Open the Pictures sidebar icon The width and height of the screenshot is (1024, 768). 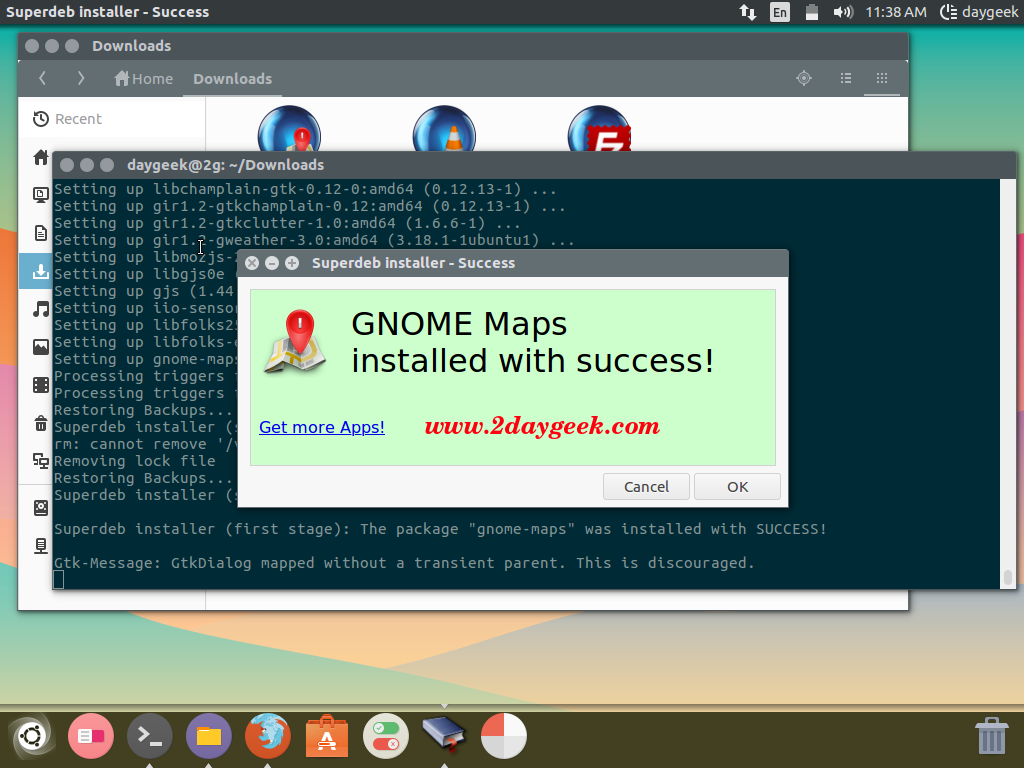(x=40, y=347)
